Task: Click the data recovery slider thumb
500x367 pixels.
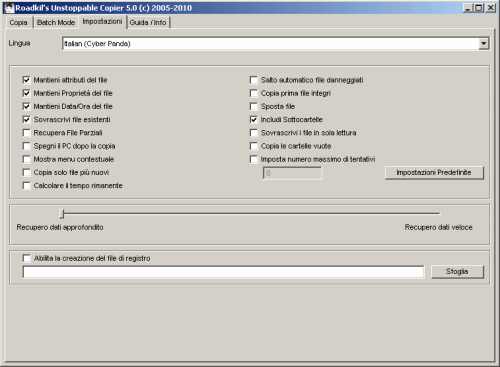Action: pyautogui.click(x=62, y=214)
